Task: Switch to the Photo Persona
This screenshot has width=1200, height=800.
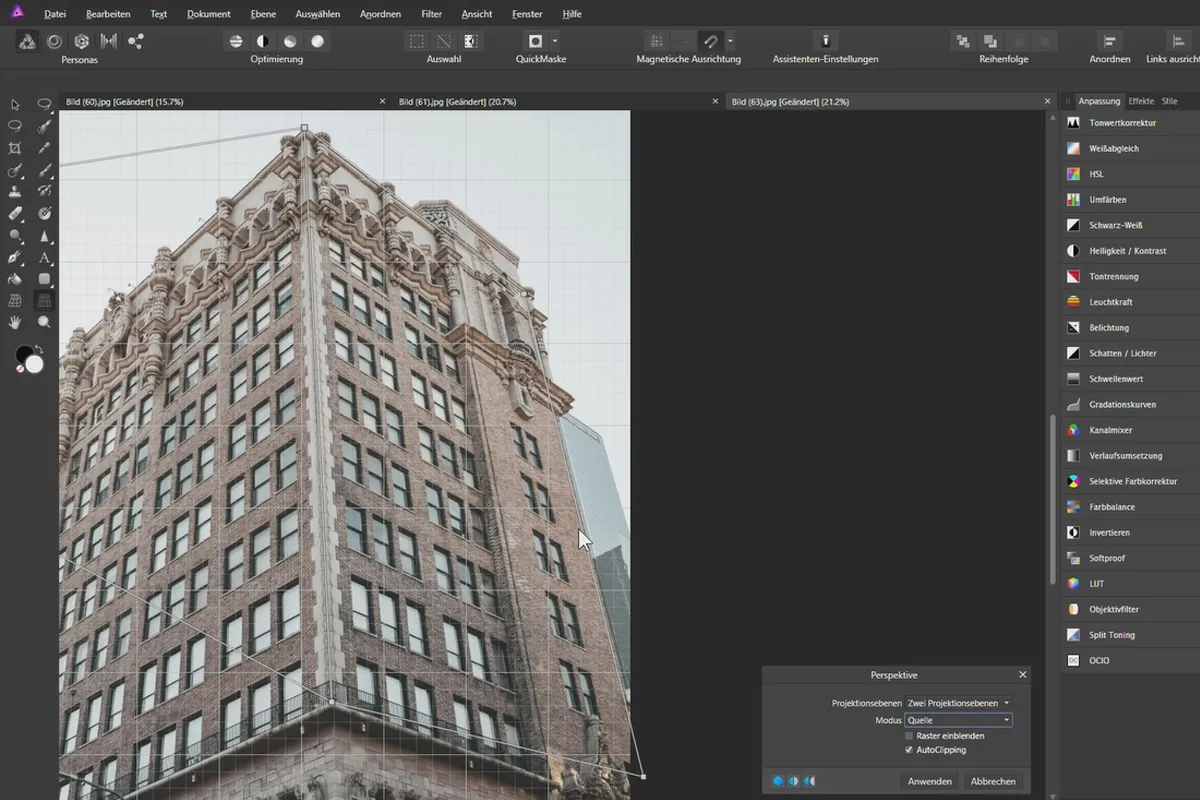Action: tap(27, 41)
